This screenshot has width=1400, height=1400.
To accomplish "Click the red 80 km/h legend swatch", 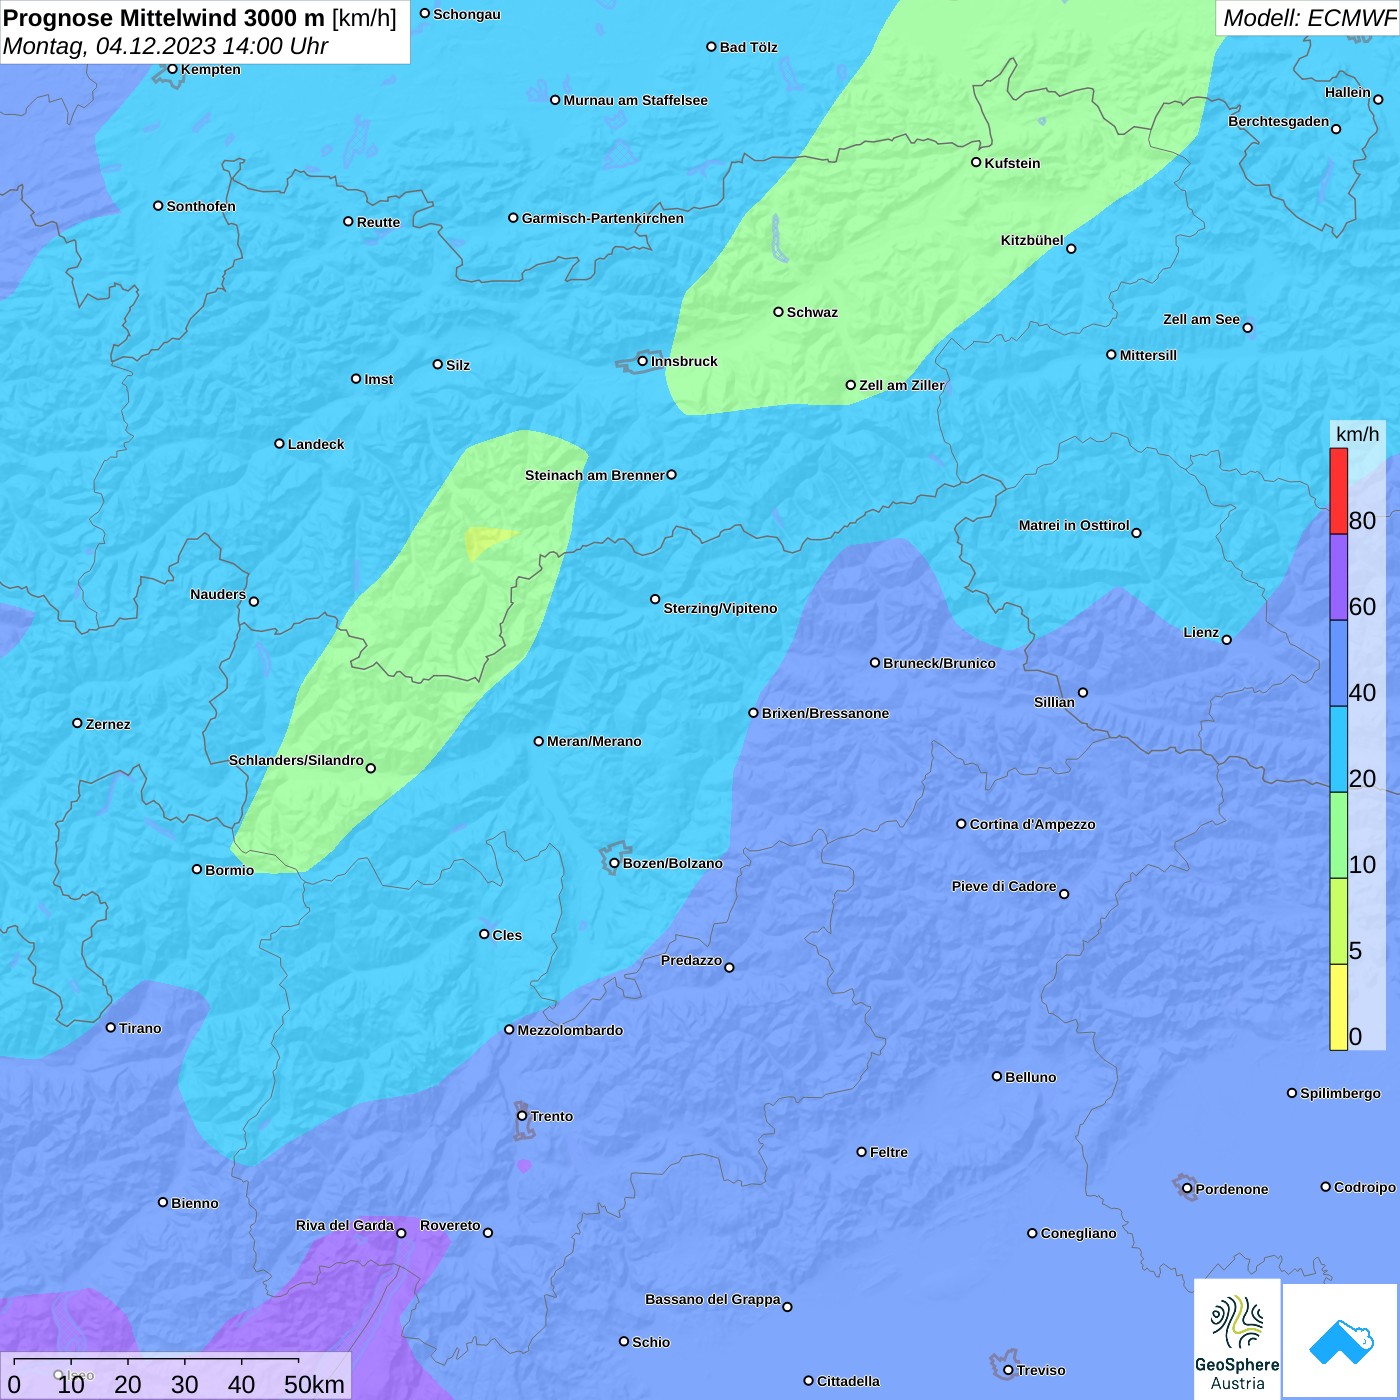I will [1338, 491].
